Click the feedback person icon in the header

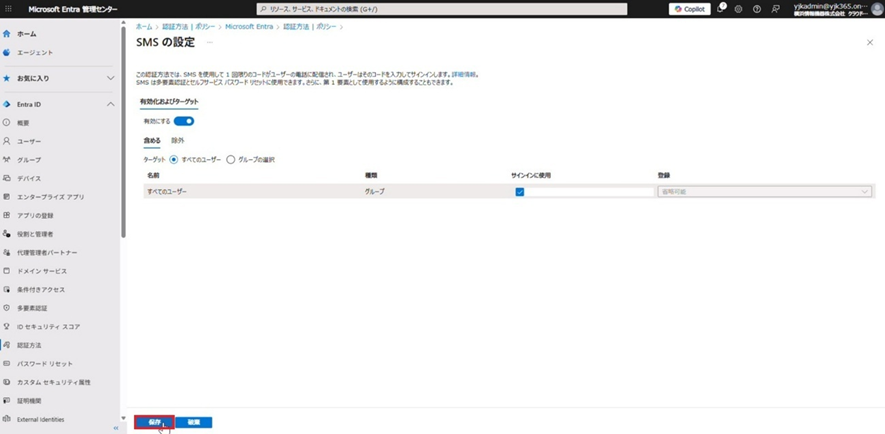[x=775, y=9]
